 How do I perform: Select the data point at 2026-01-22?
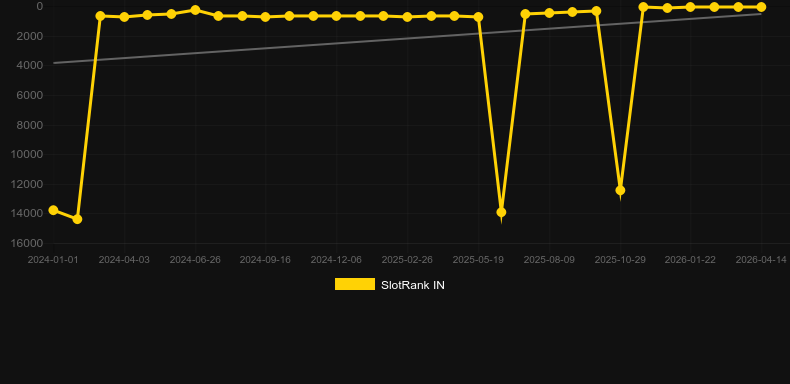point(690,7)
